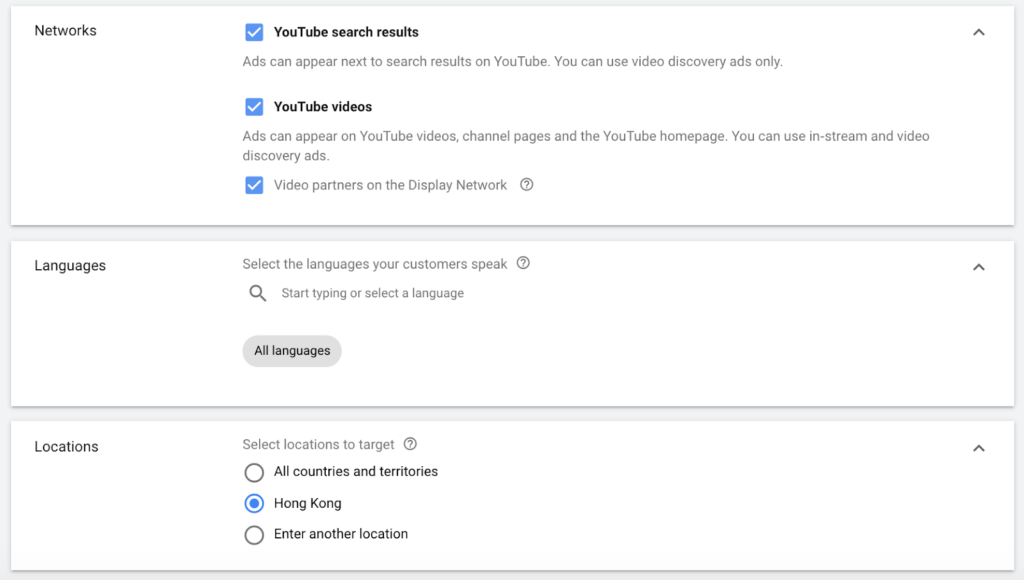Click the Networks section heading
The height and width of the screenshot is (580, 1024).
pos(65,31)
